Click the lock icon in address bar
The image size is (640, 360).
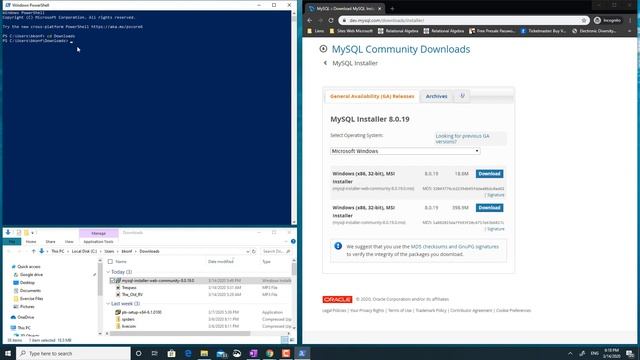pos(344,20)
